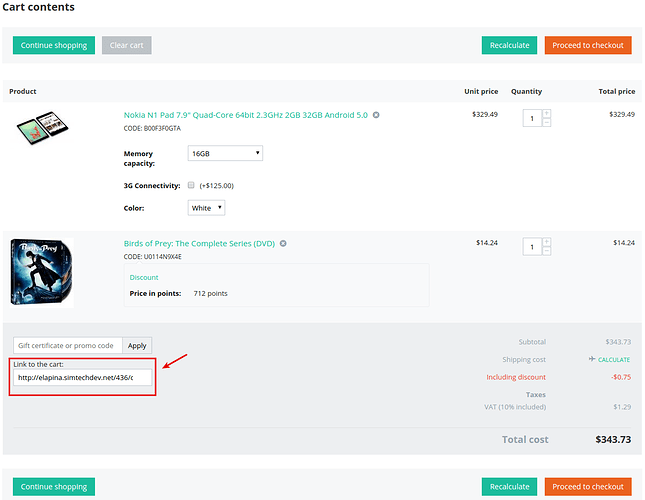Increase the Nokia N1 Pad quantity
Viewport: 645px width, 500px height.
546,113
